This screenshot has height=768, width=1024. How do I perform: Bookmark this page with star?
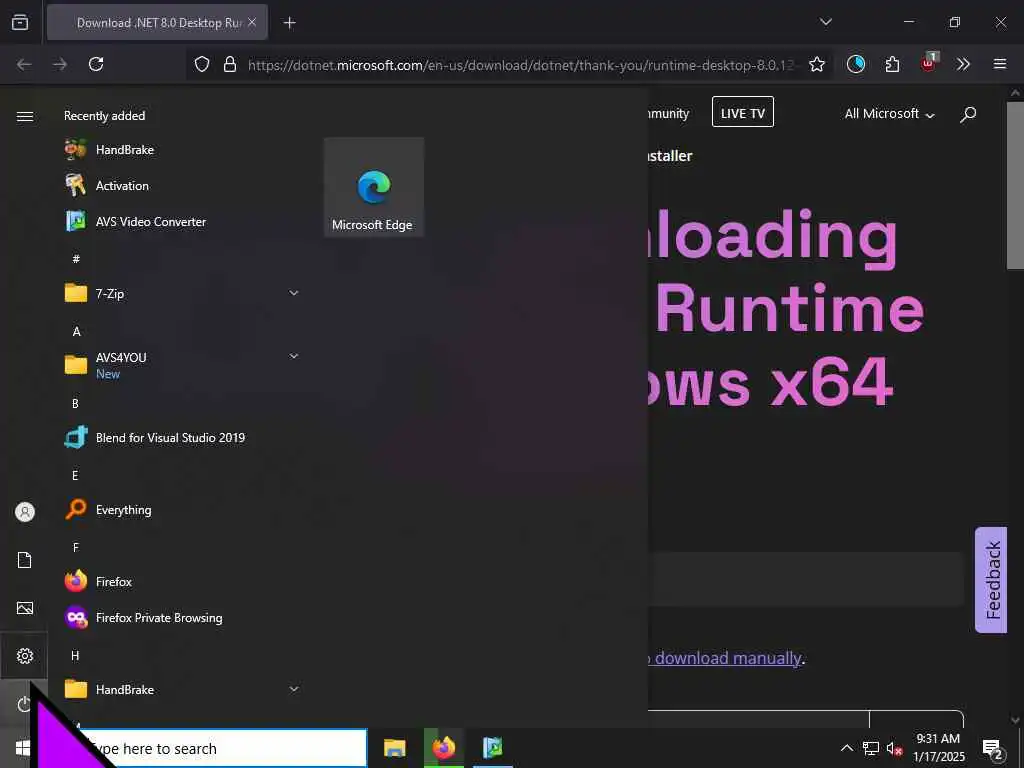(x=816, y=64)
